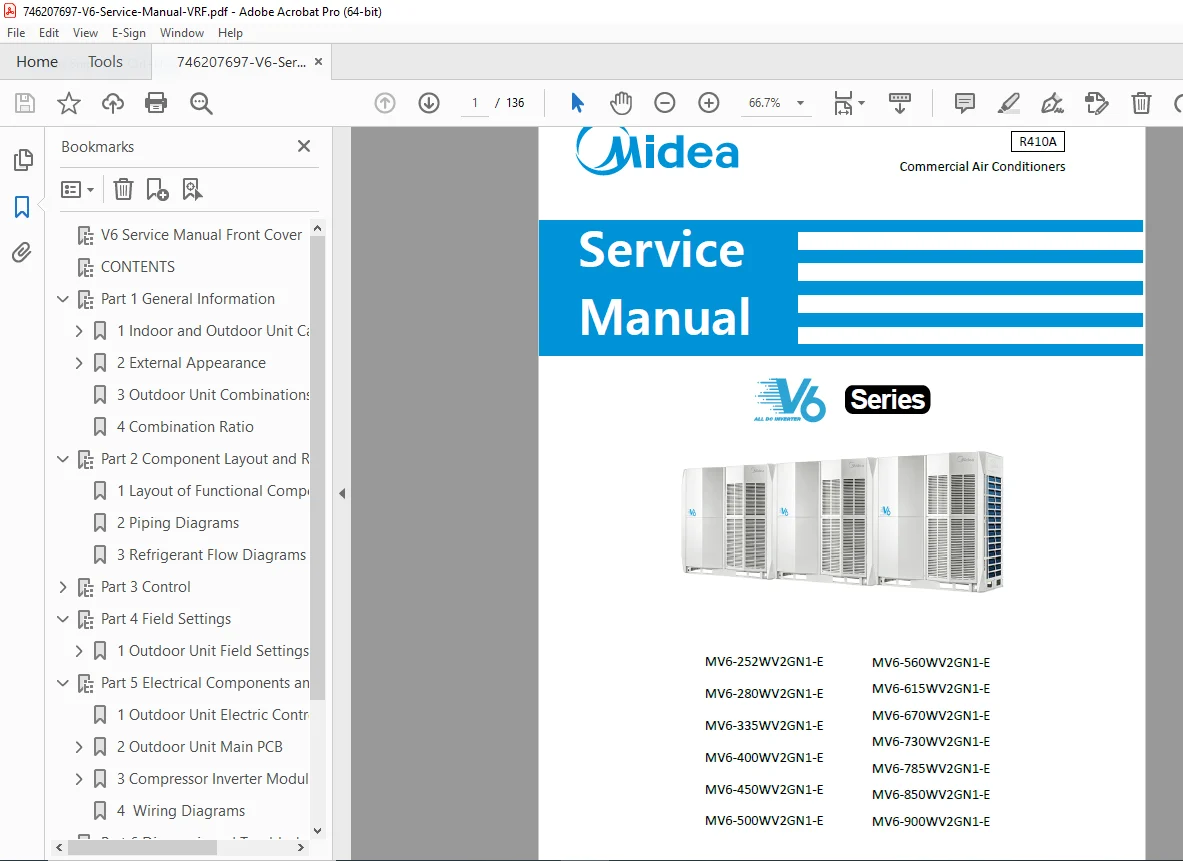Image resolution: width=1183 pixels, height=861 pixels.
Task: Switch to Tools tab
Action: click(105, 62)
